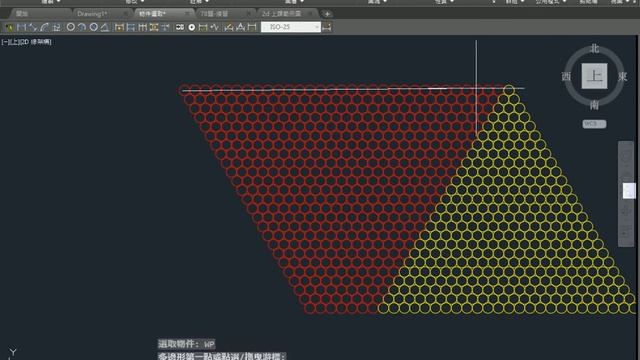Expand the 公用程式 ribbon panel
The width and height of the screenshot is (640, 360).
tap(551, 2)
